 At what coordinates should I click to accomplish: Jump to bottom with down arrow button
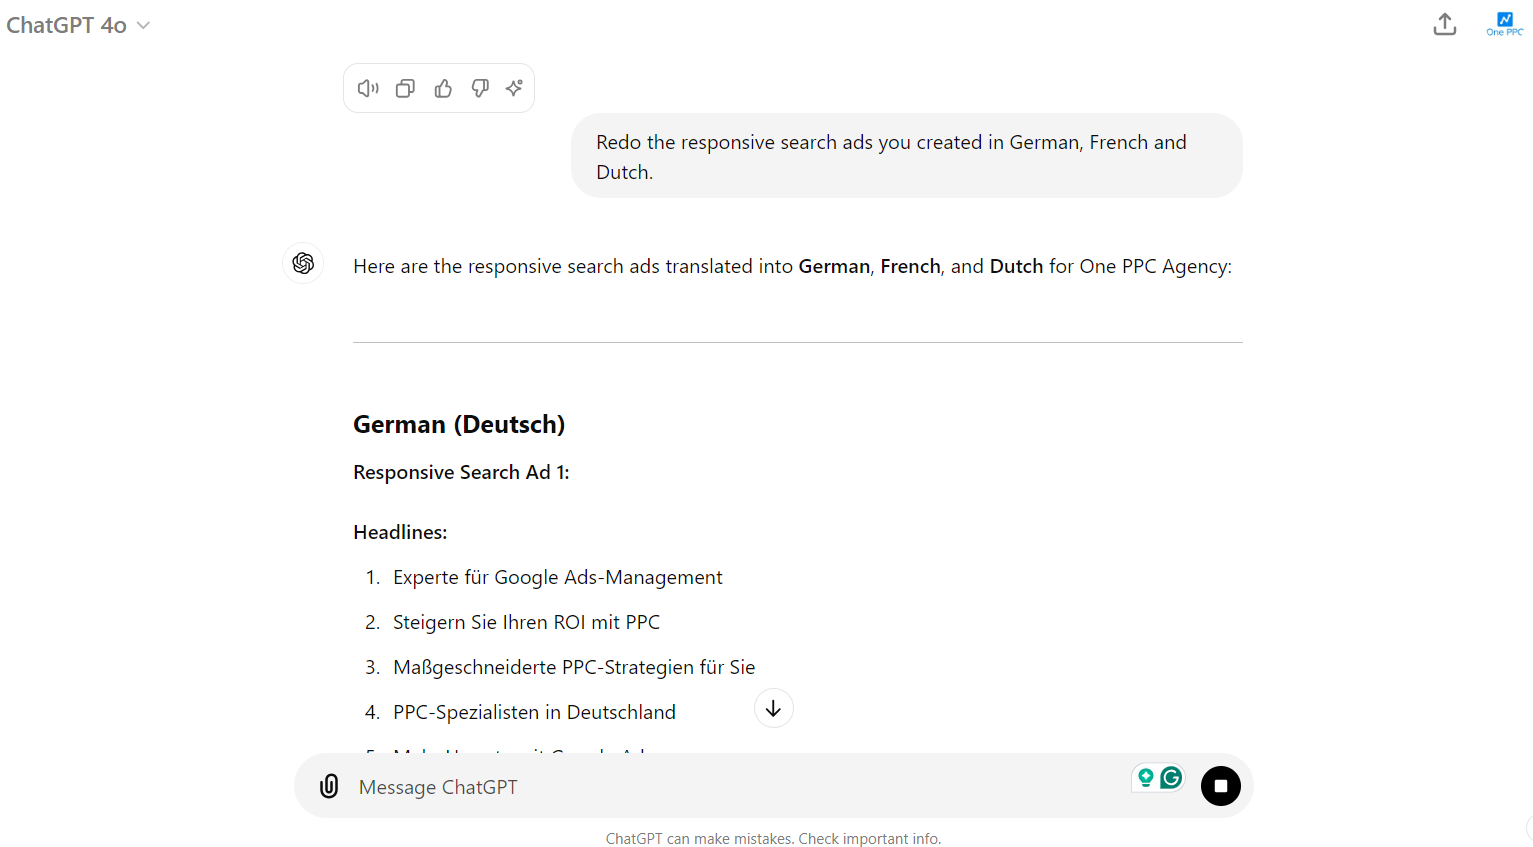point(773,708)
